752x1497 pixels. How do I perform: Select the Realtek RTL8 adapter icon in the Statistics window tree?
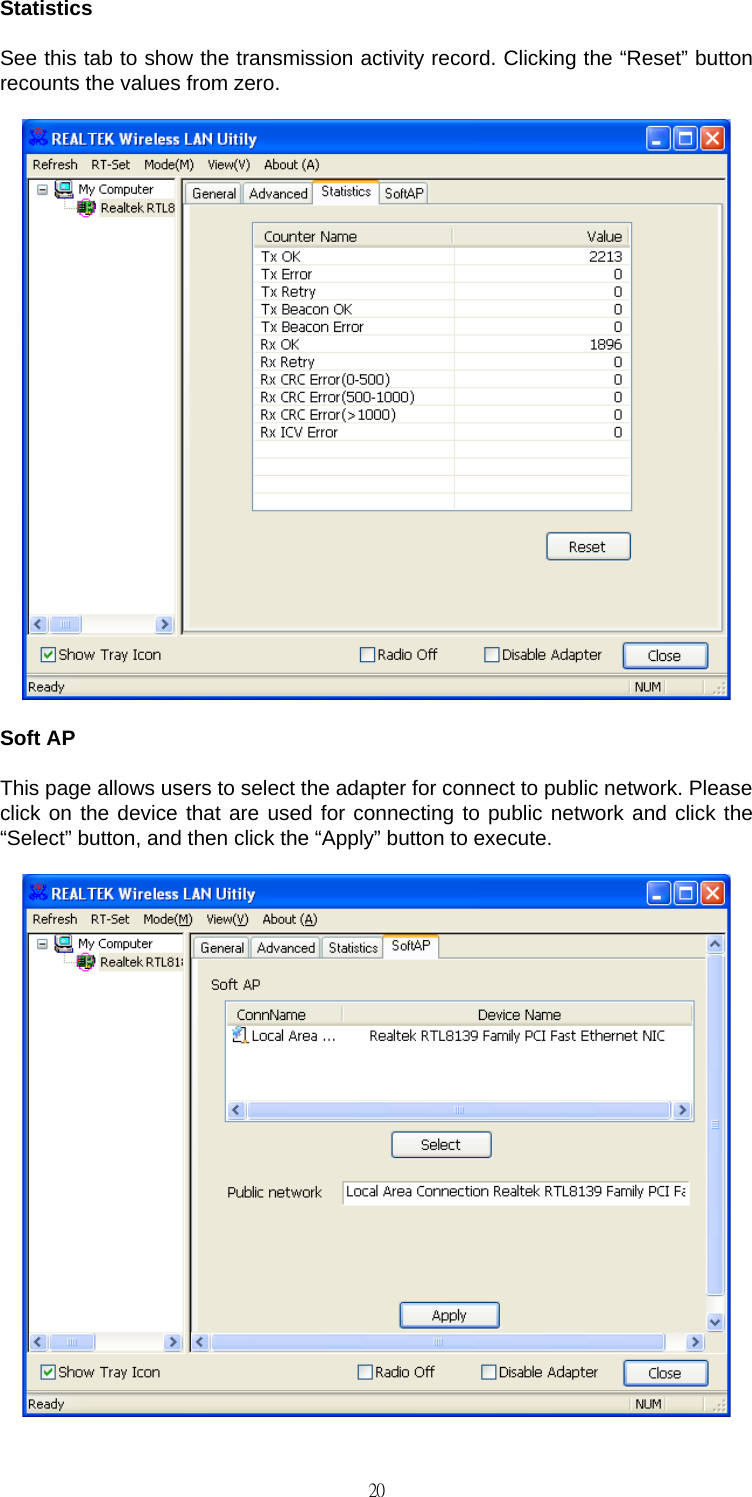click(87, 208)
